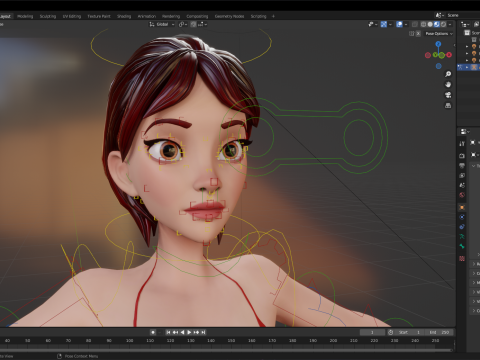Switch to material preview shading
480x360 pixels.
point(437,24)
